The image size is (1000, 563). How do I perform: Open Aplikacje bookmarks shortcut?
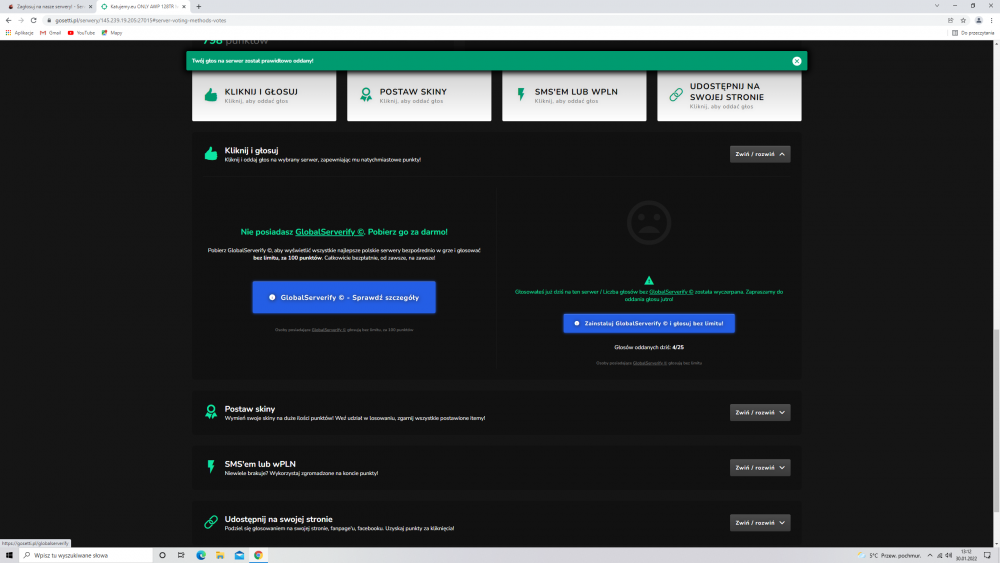click(19, 33)
